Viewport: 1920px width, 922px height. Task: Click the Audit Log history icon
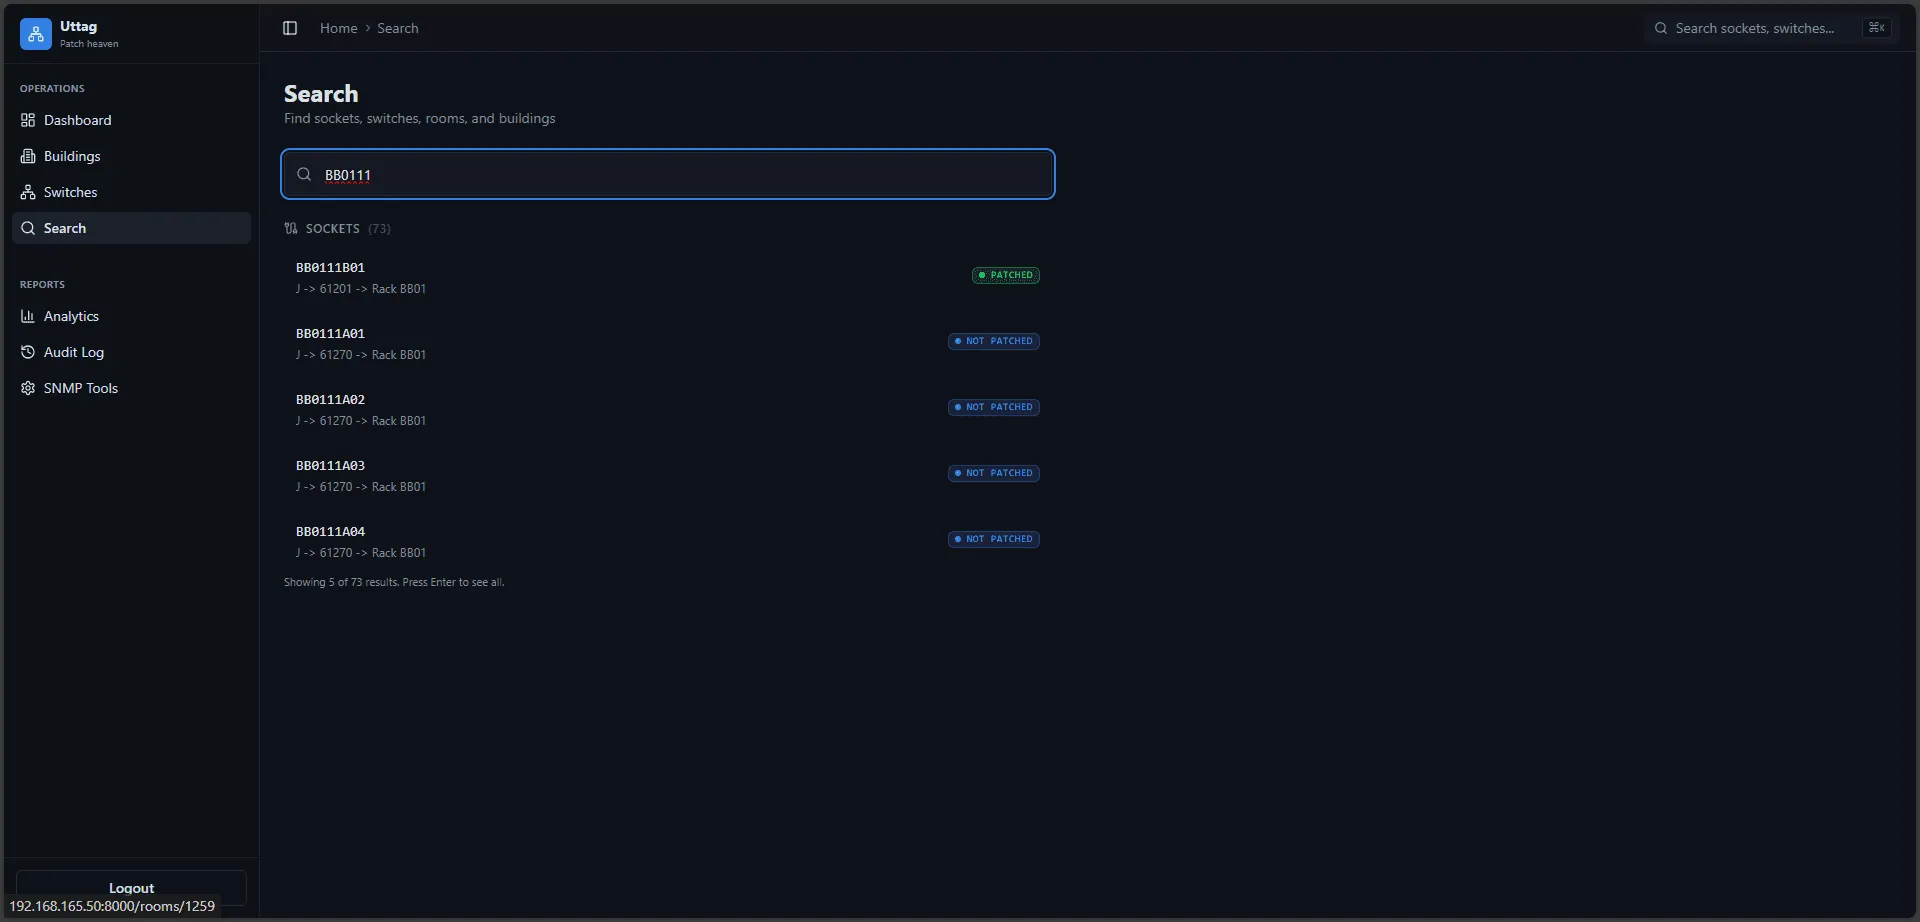coord(28,352)
